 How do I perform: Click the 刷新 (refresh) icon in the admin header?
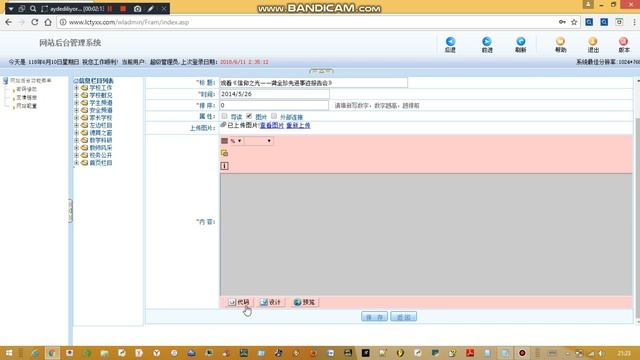[x=520, y=42]
